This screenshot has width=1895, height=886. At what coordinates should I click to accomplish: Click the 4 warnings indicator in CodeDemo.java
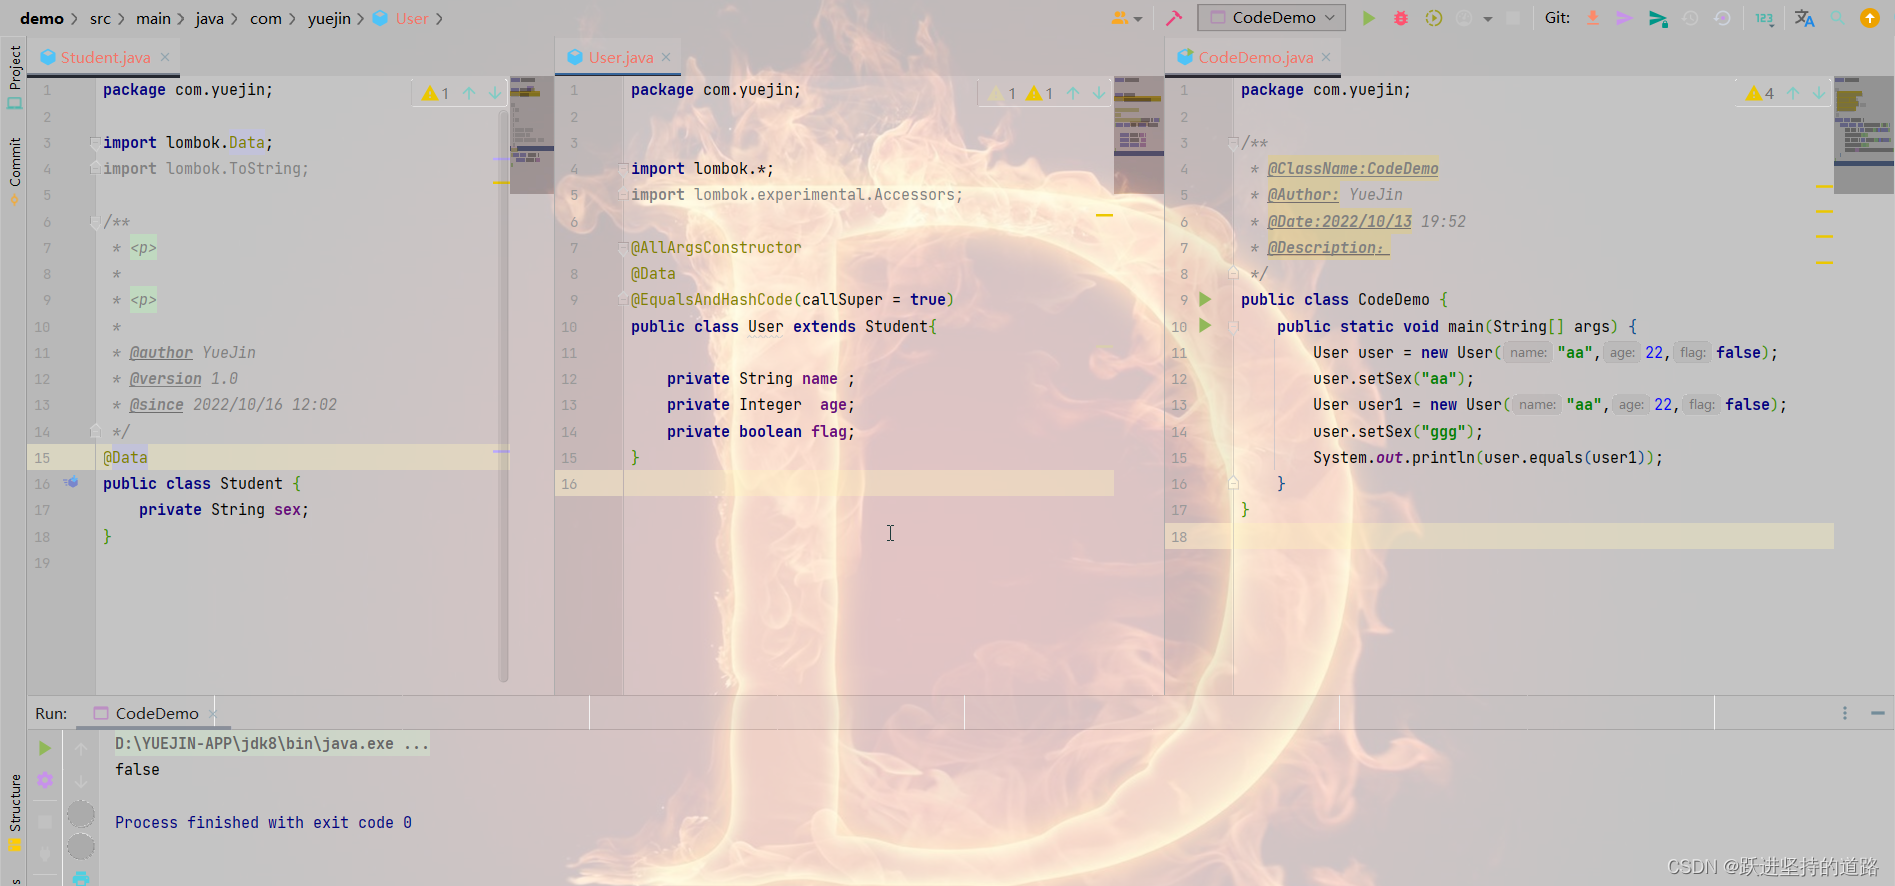point(1760,93)
